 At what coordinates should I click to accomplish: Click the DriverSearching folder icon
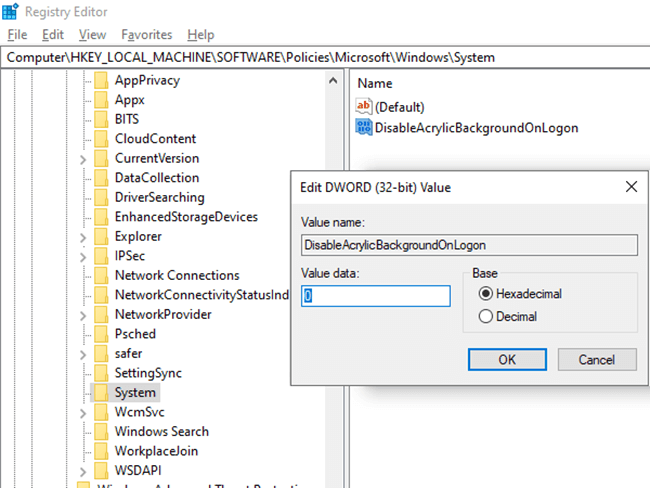101,197
